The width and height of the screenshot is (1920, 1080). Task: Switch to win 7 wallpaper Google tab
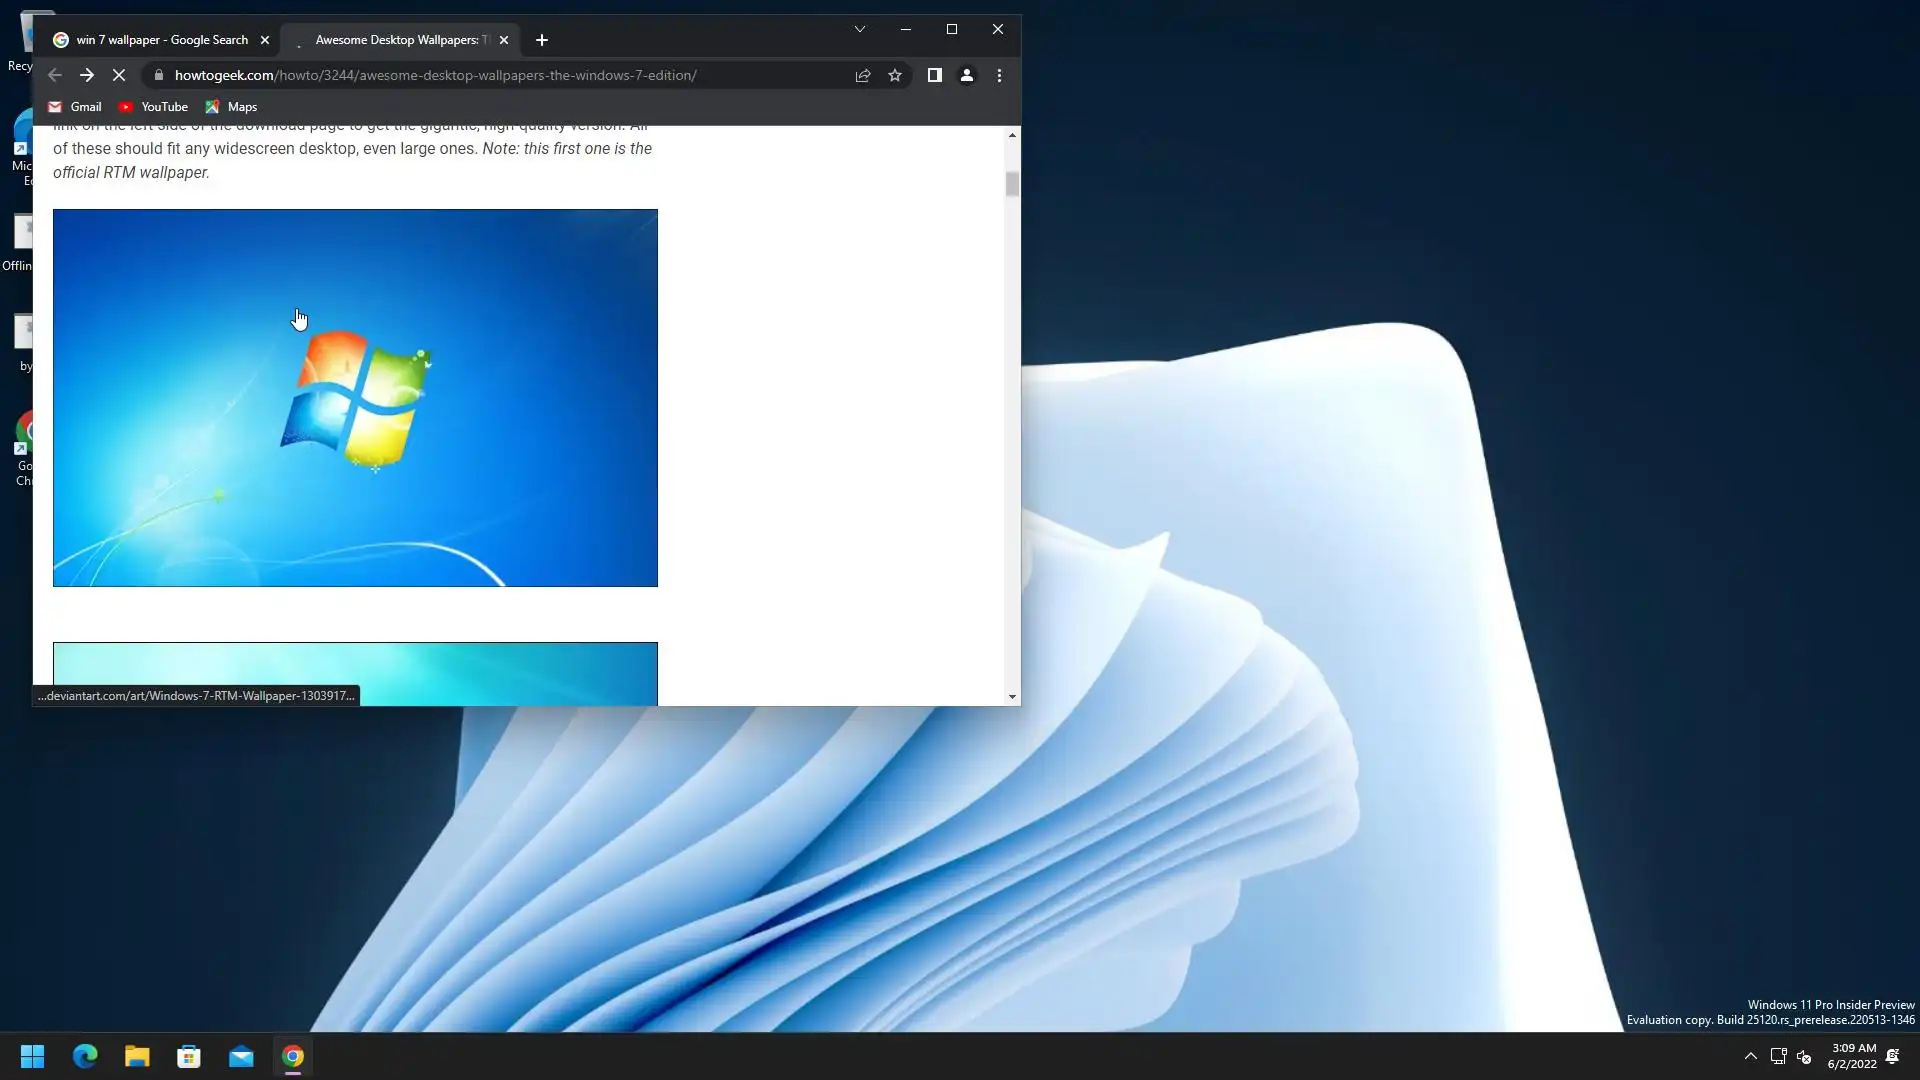[x=160, y=40]
